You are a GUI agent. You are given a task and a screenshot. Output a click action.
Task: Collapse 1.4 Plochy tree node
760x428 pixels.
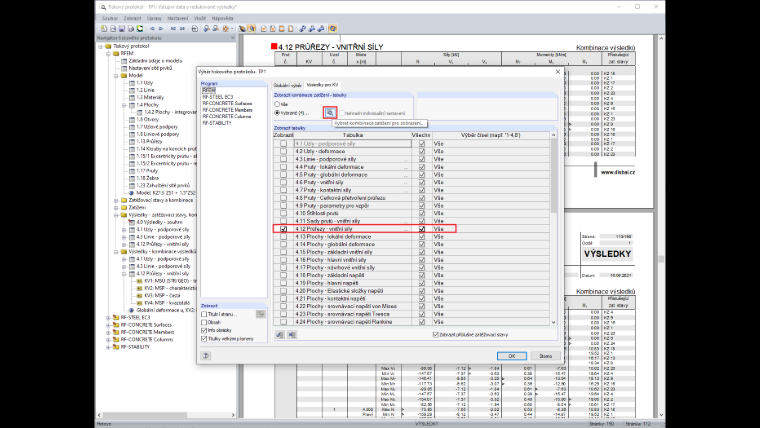(x=124, y=105)
